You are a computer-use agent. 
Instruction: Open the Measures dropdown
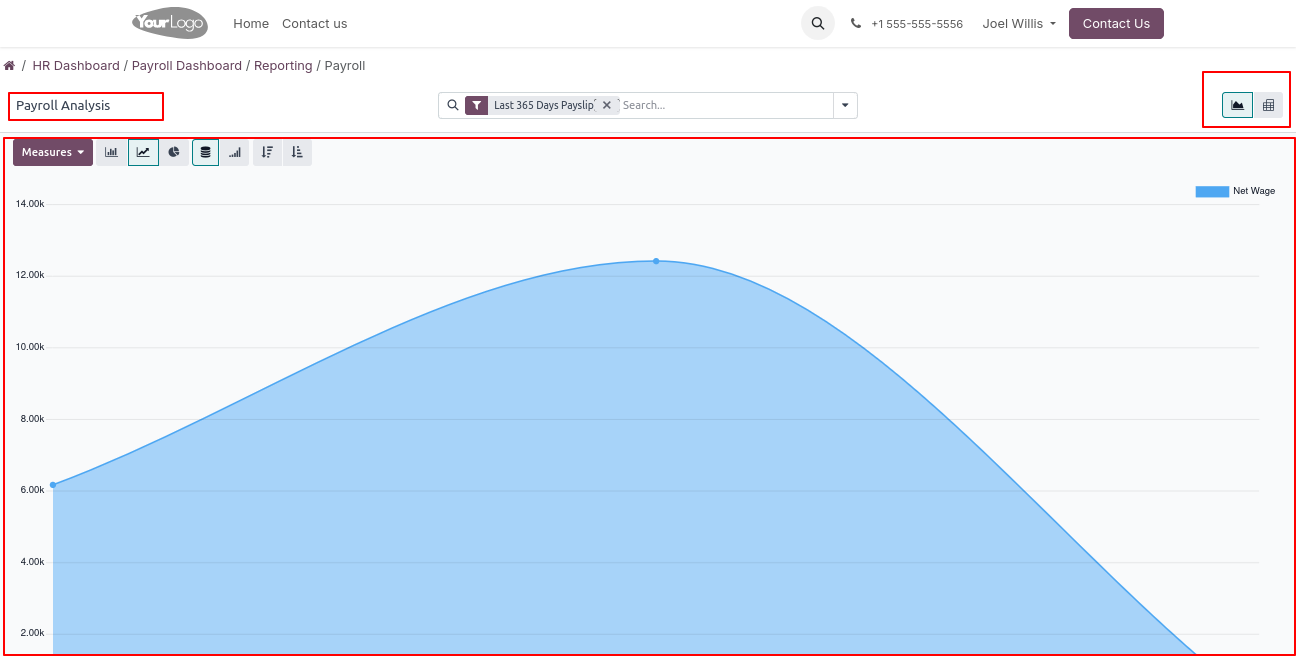(x=53, y=152)
